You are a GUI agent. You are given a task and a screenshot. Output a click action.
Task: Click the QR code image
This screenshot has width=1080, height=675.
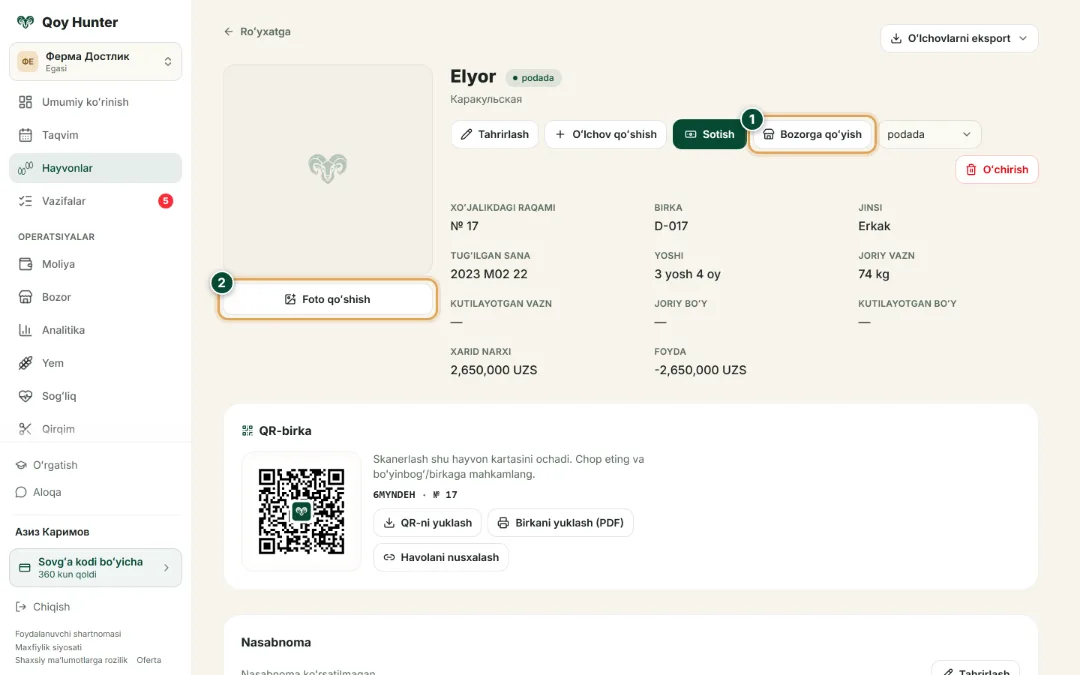pyautogui.click(x=301, y=511)
